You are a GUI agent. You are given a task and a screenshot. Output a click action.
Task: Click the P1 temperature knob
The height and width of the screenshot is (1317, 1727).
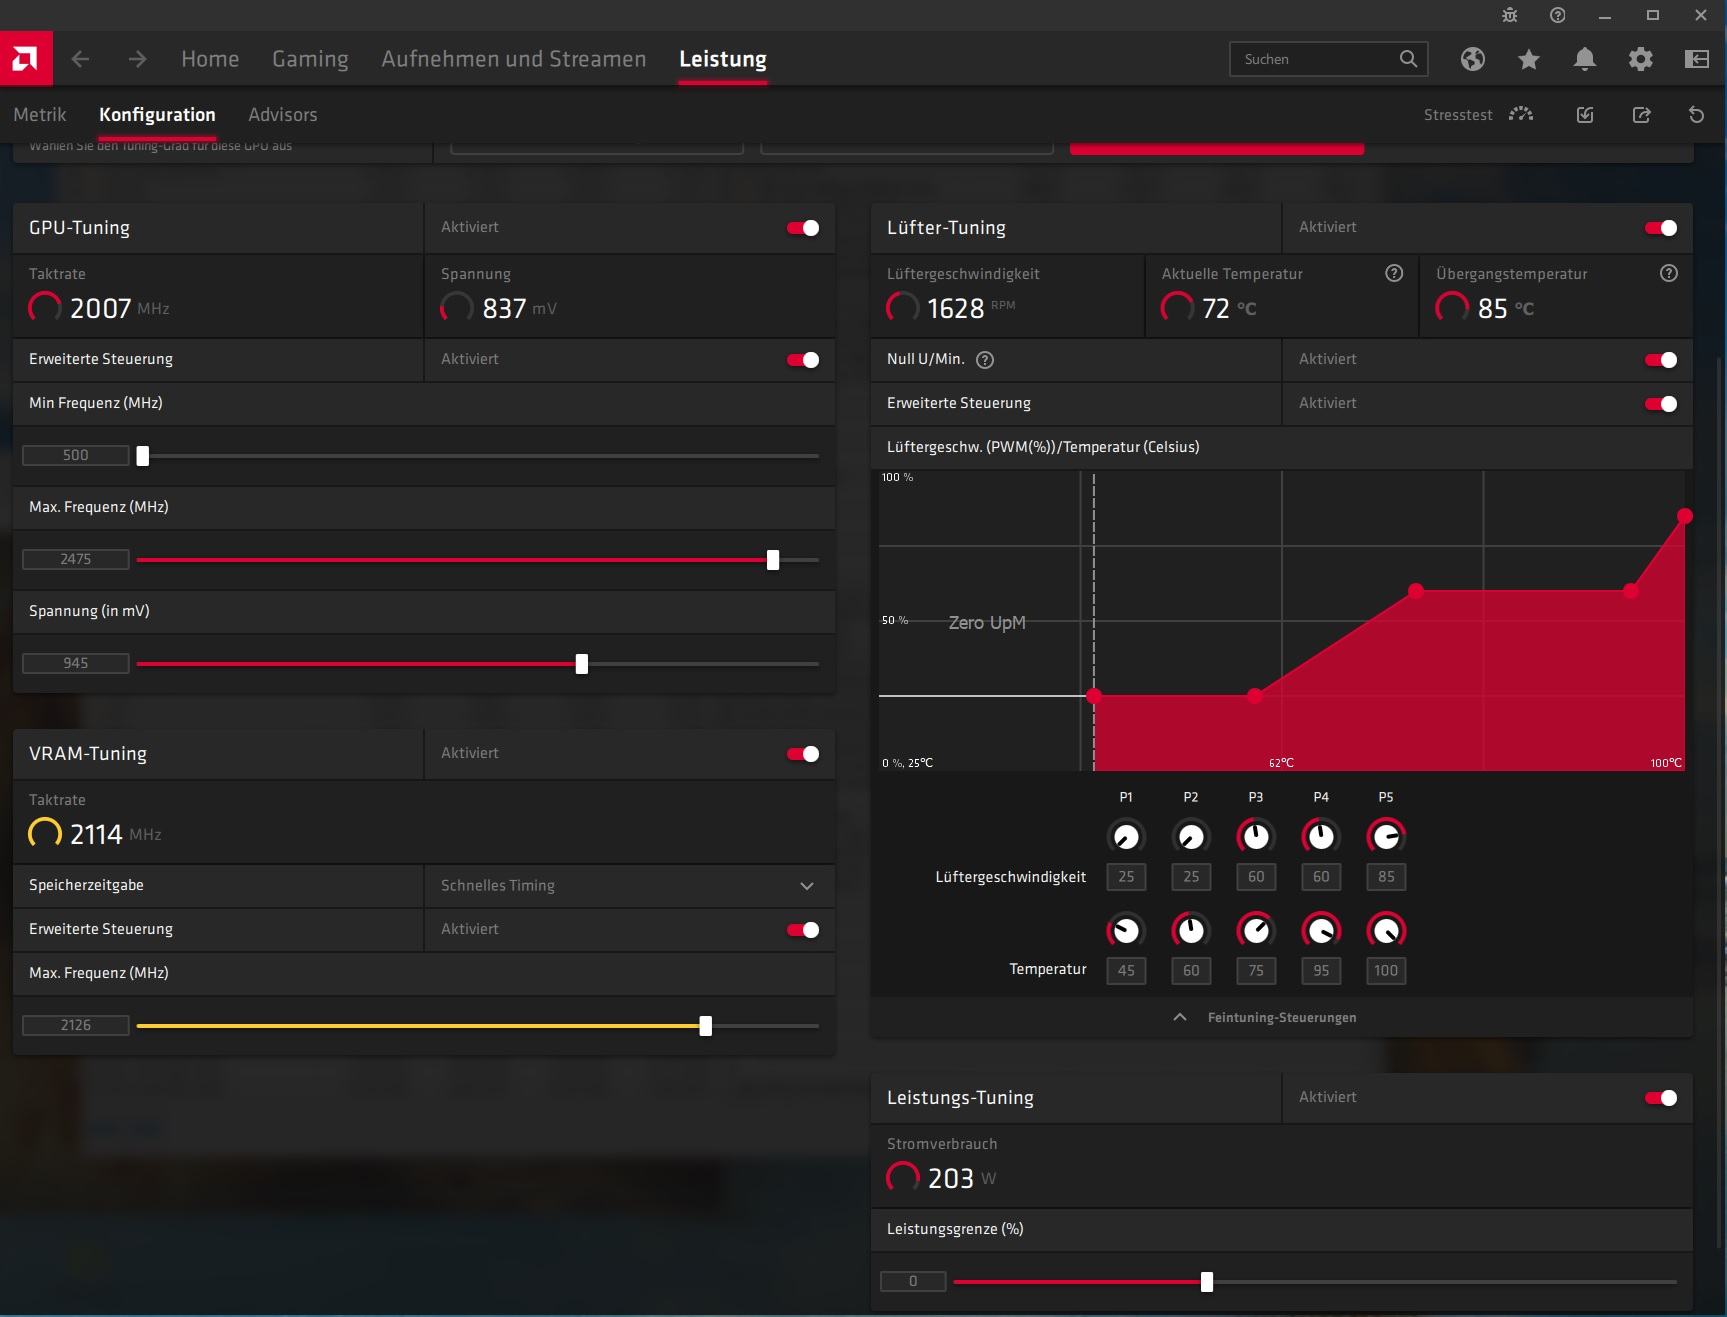click(x=1126, y=930)
